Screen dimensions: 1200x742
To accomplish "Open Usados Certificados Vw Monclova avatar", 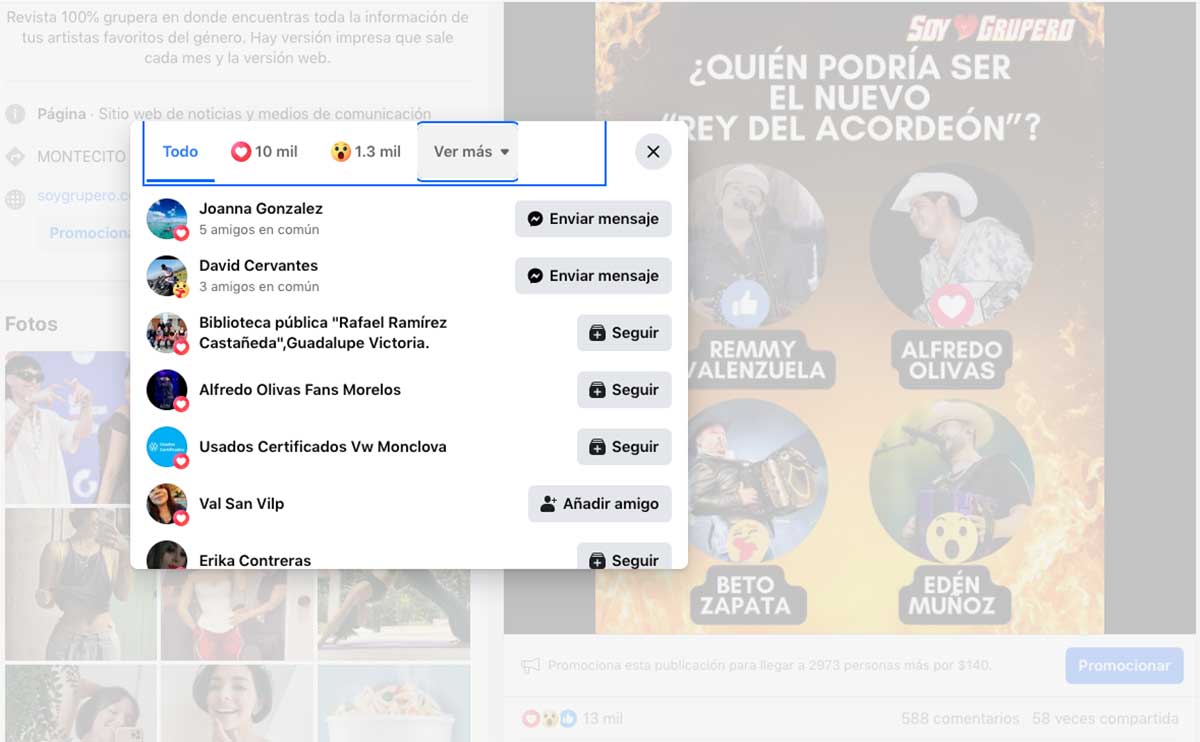I will point(167,447).
